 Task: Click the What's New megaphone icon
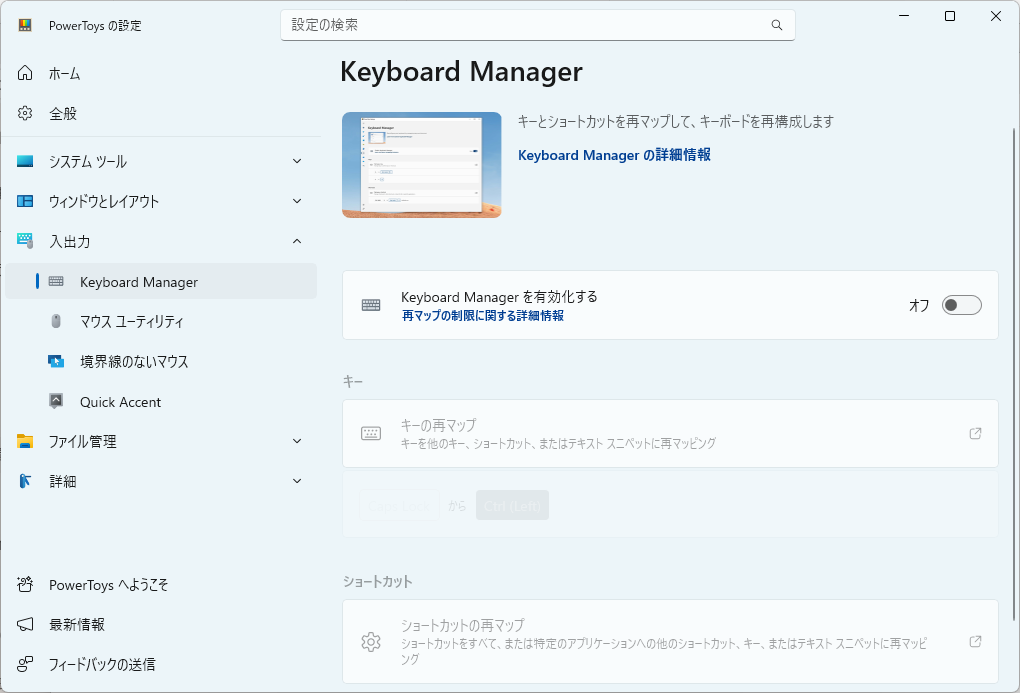[25, 624]
